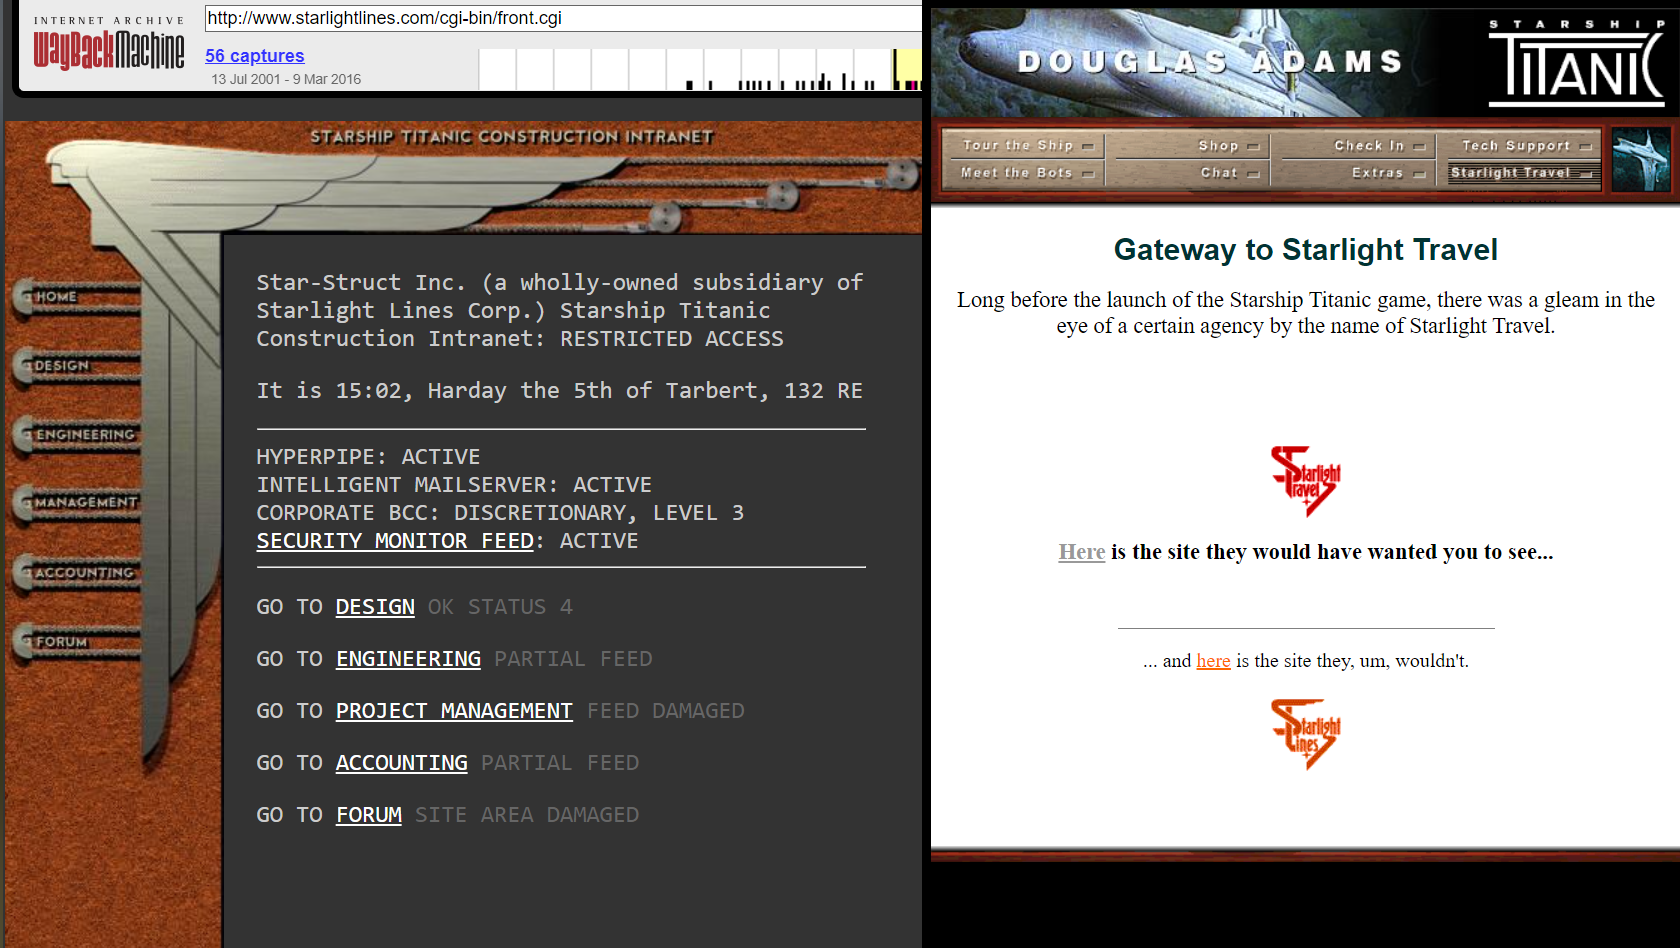Select Tour the Ship in navigation
The width and height of the screenshot is (1680, 948).
pyautogui.click(x=1026, y=146)
